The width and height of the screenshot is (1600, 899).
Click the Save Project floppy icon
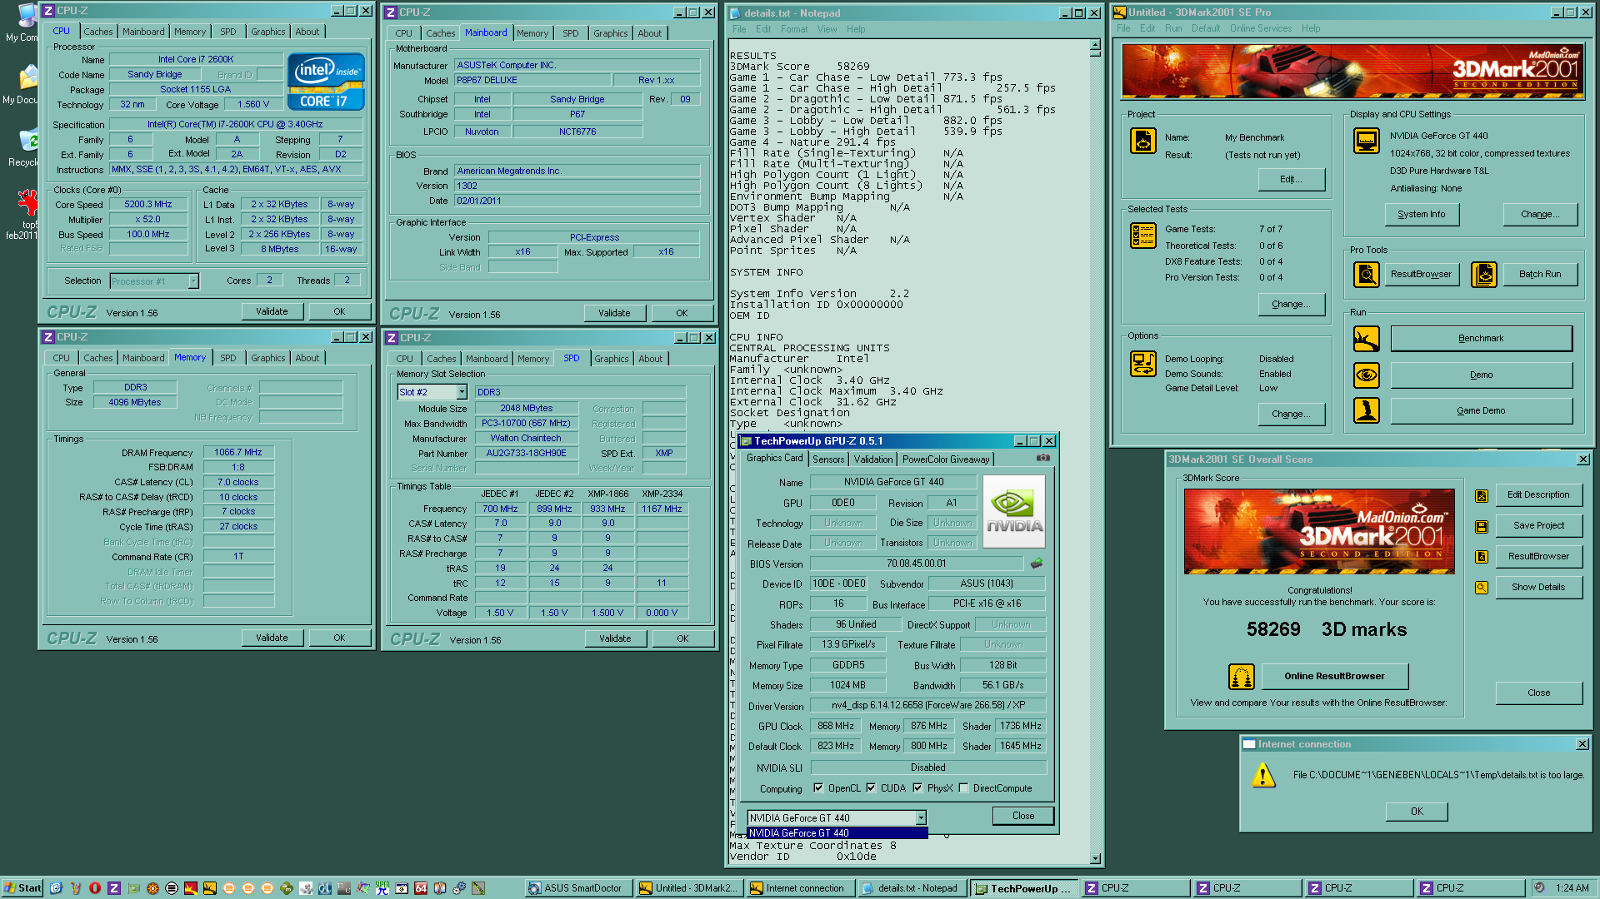tap(1482, 526)
